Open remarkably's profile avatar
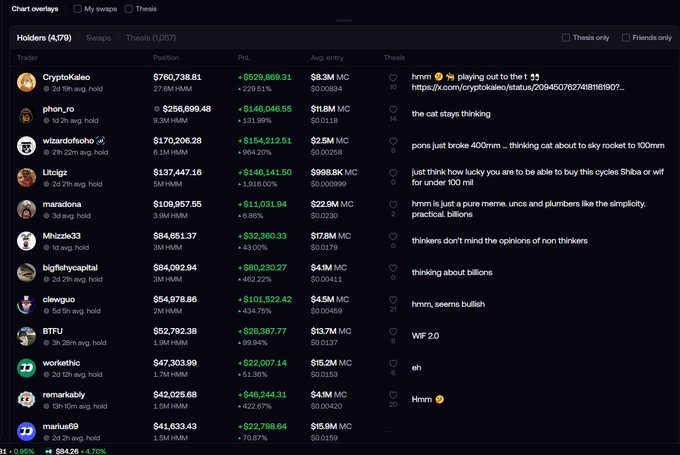Image resolution: width=680 pixels, height=455 pixels. pos(26,400)
